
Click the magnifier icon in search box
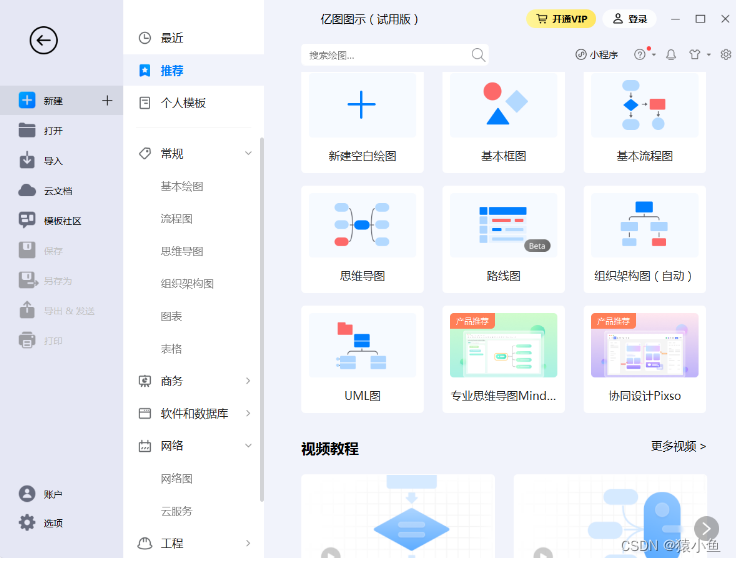[x=478, y=55]
